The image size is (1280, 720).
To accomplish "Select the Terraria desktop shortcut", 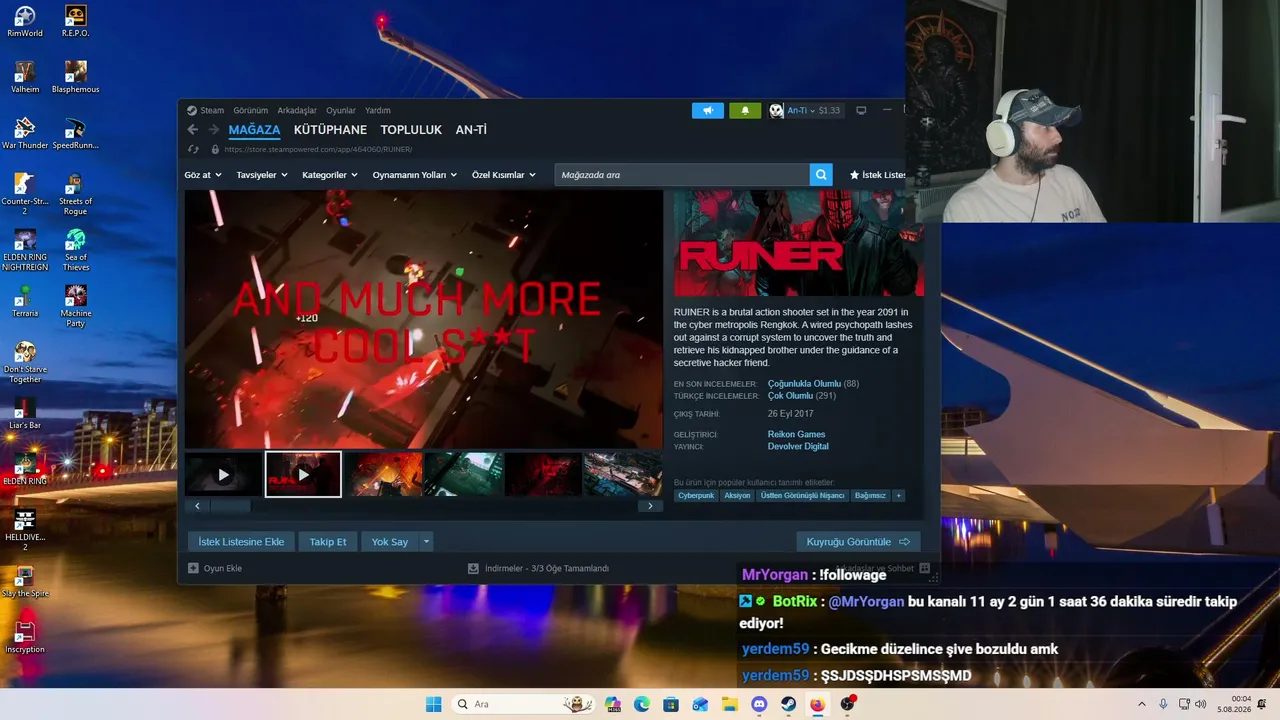I will (25, 301).
